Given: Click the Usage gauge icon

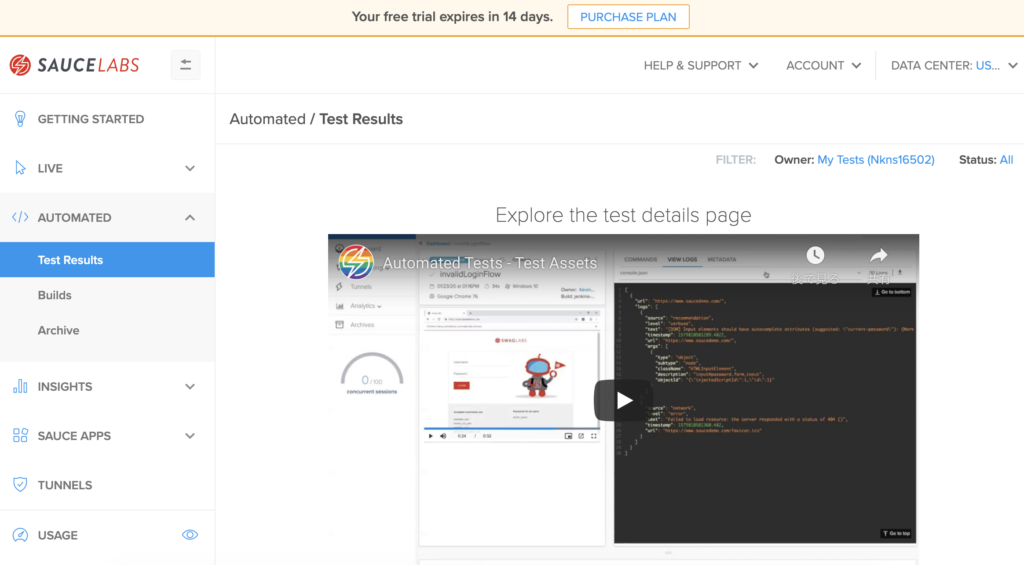Looking at the screenshot, I should [x=20, y=535].
